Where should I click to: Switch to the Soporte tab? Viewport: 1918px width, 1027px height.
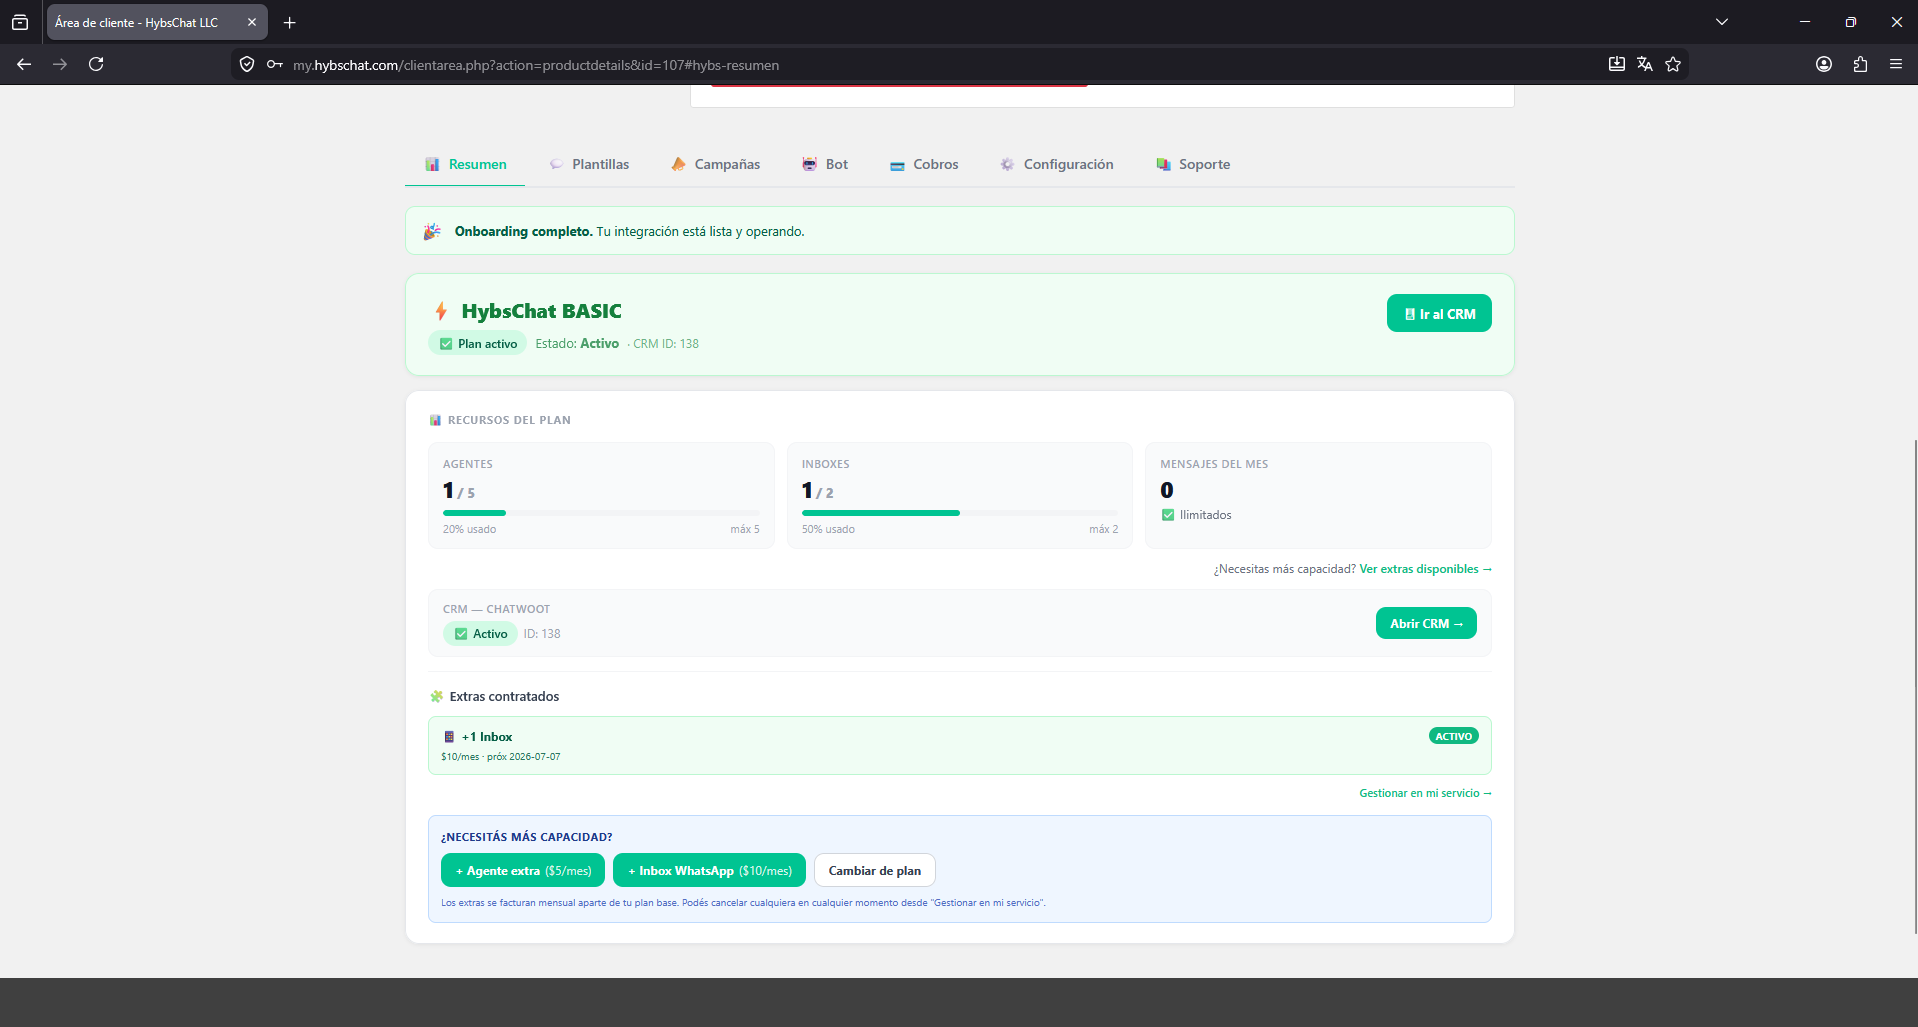coord(1194,164)
